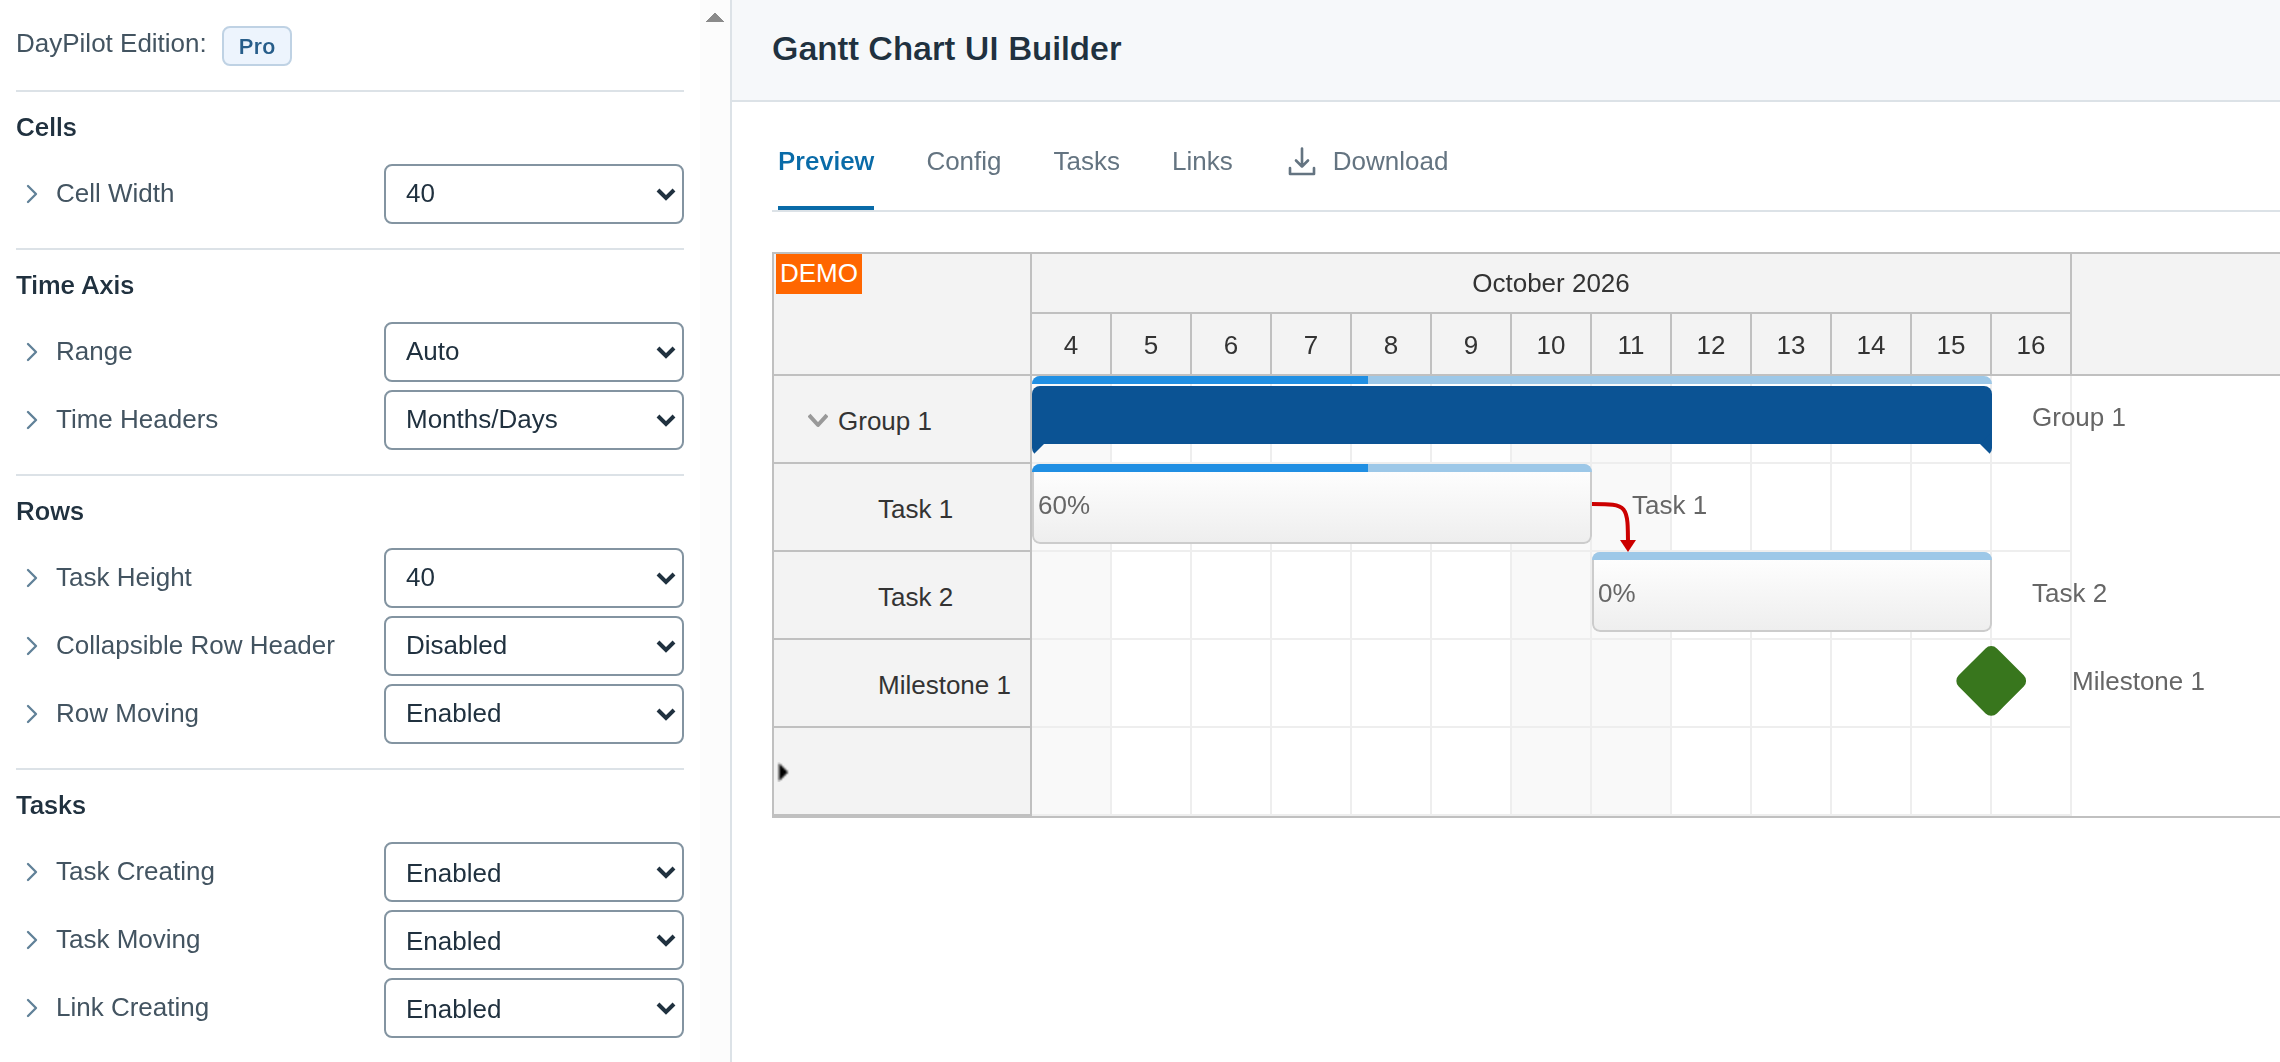Screen dimensions: 2280x1062
Task: Collapse the Group 1 row chevron
Action: pyautogui.click(x=817, y=420)
